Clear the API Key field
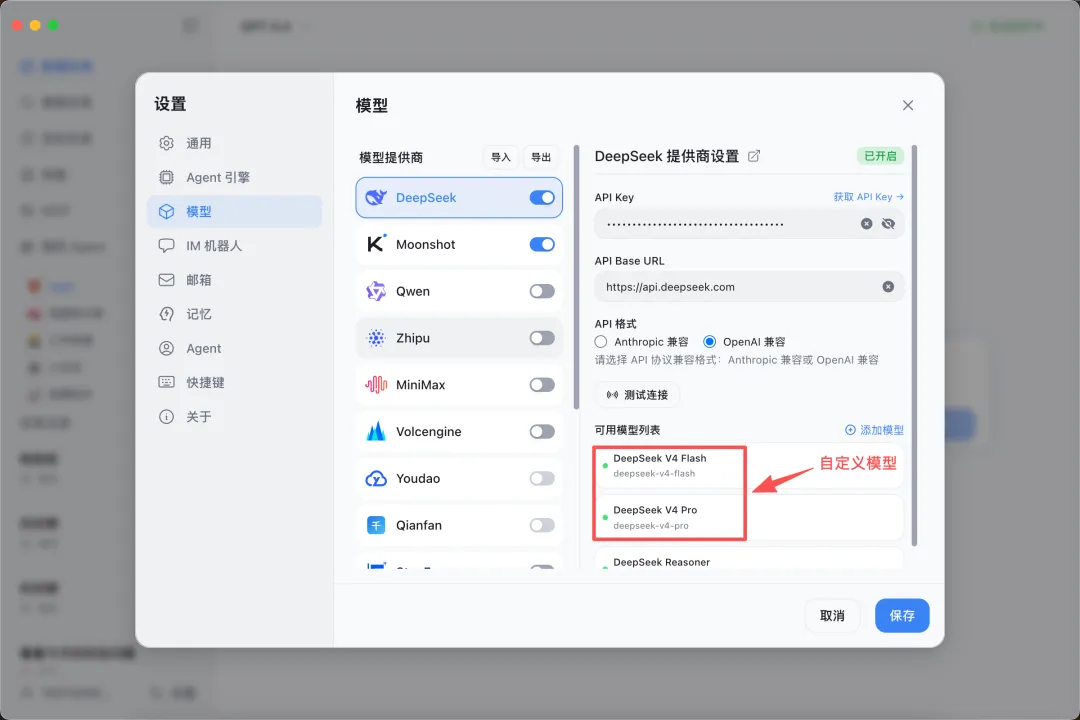This screenshot has height=720, width=1080. pyautogui.click(x=866, y=224)
